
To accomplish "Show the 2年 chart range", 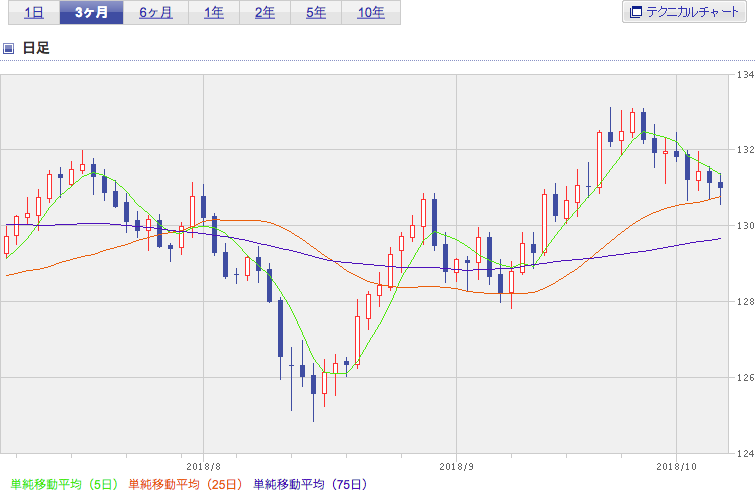I will coord(265,13).
